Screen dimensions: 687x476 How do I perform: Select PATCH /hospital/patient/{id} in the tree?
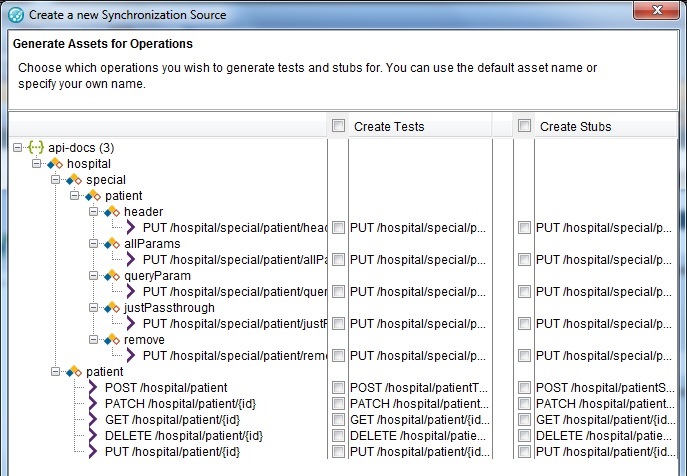[x=172, y=404]
